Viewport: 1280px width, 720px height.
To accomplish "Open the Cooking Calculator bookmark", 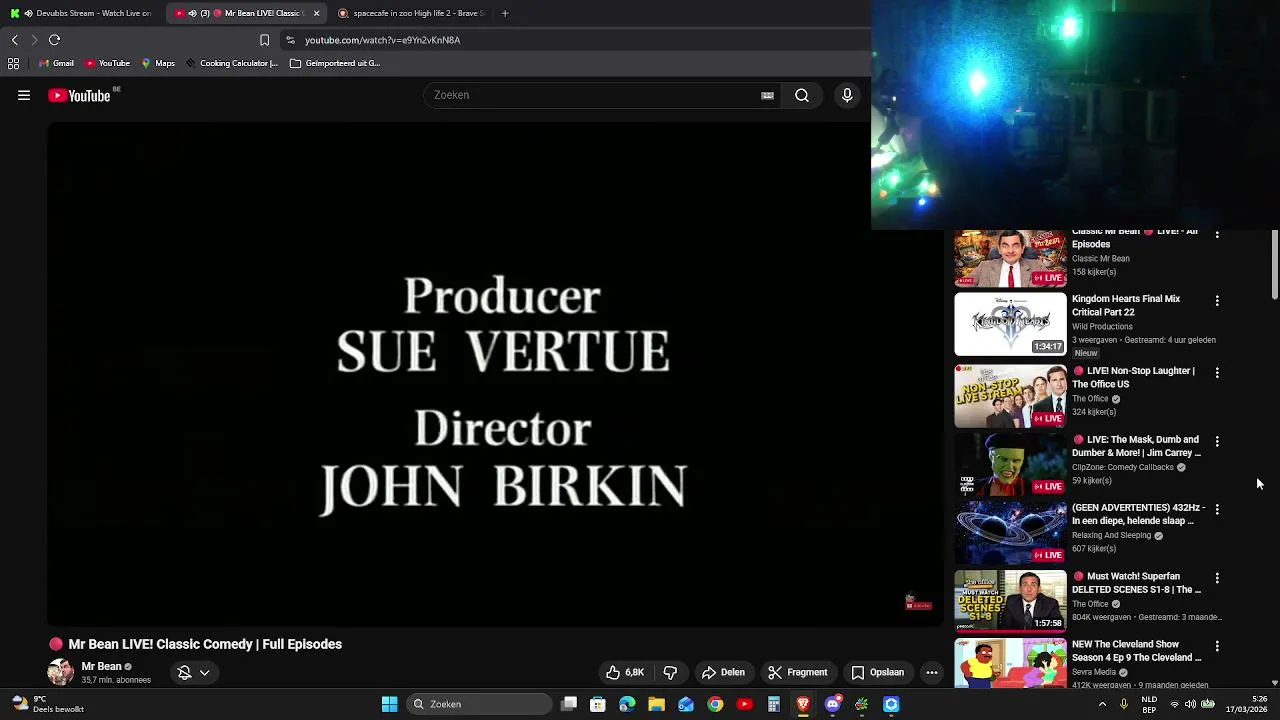I will point(232,63).
